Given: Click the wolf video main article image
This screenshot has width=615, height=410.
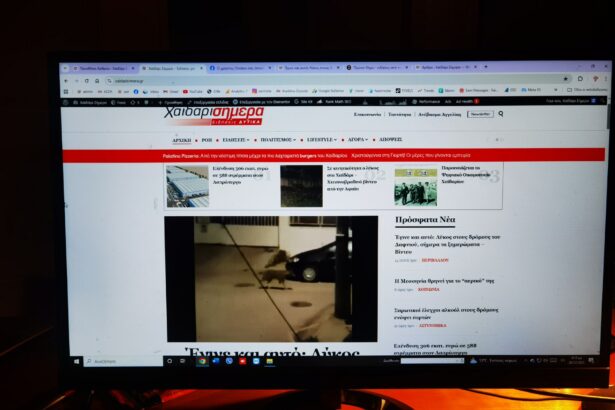Looking at the screenshot, I should [271, 279].
